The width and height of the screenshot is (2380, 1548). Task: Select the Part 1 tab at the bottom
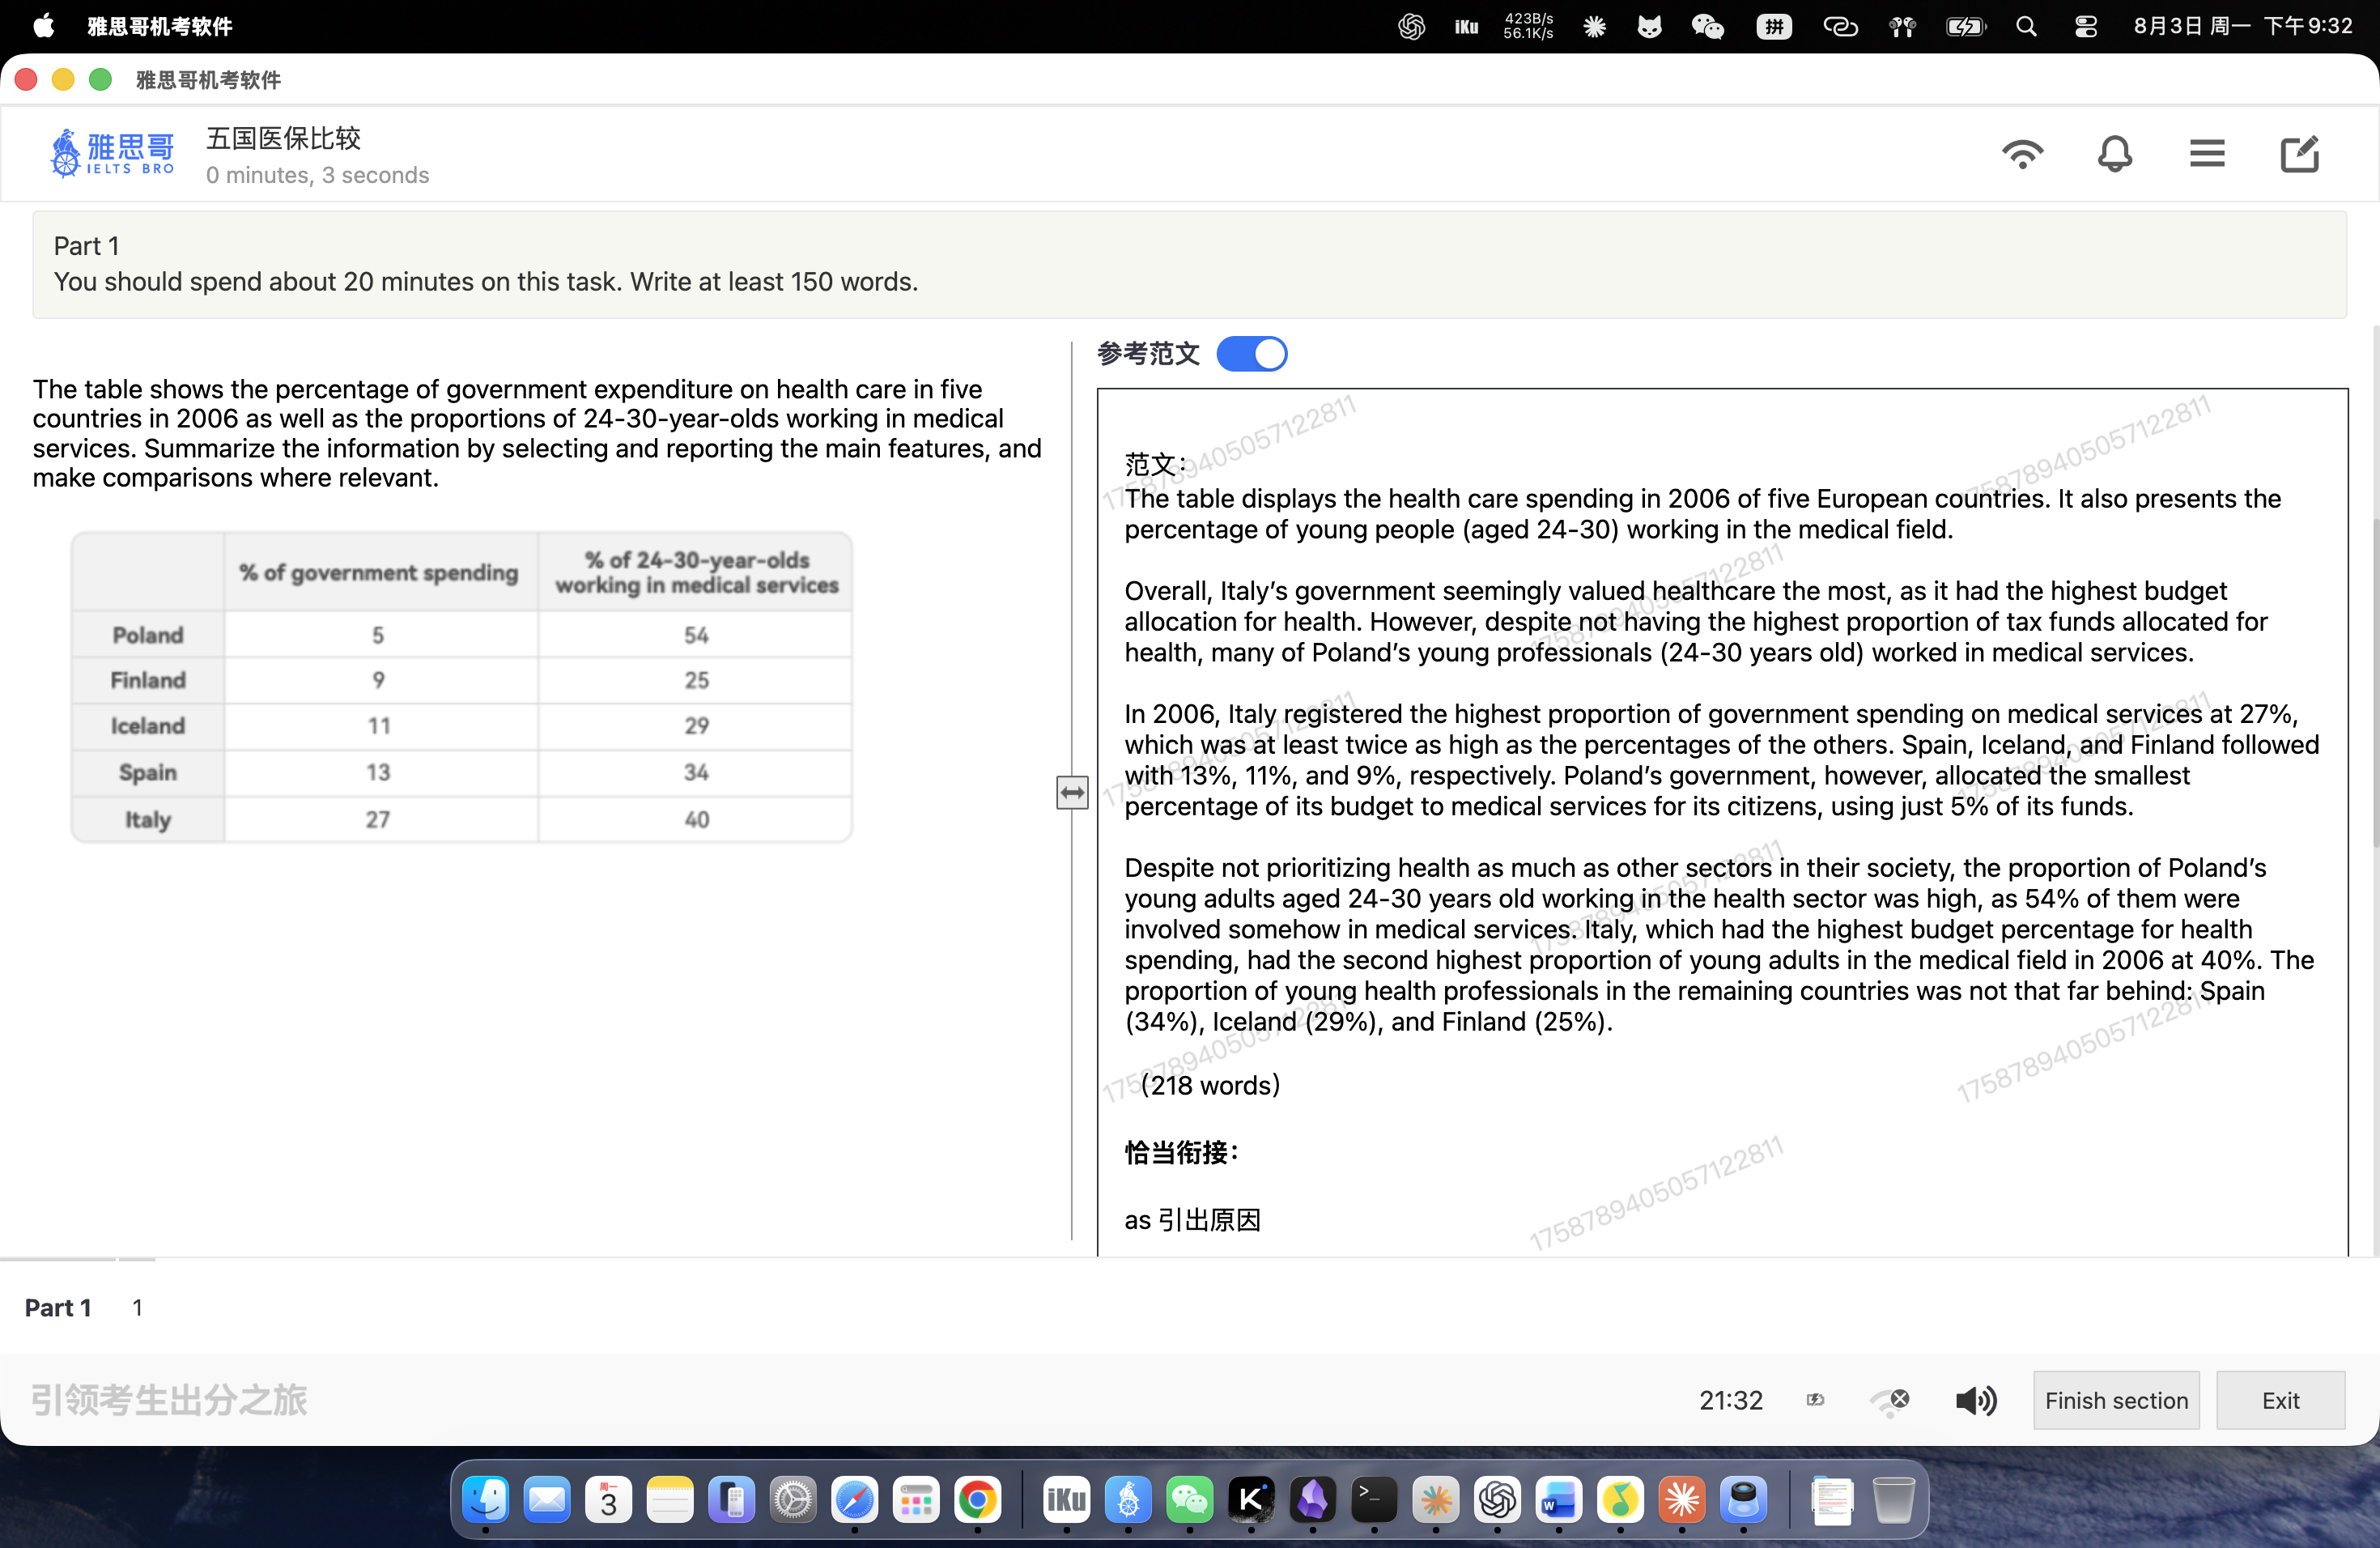[58, 1308]
